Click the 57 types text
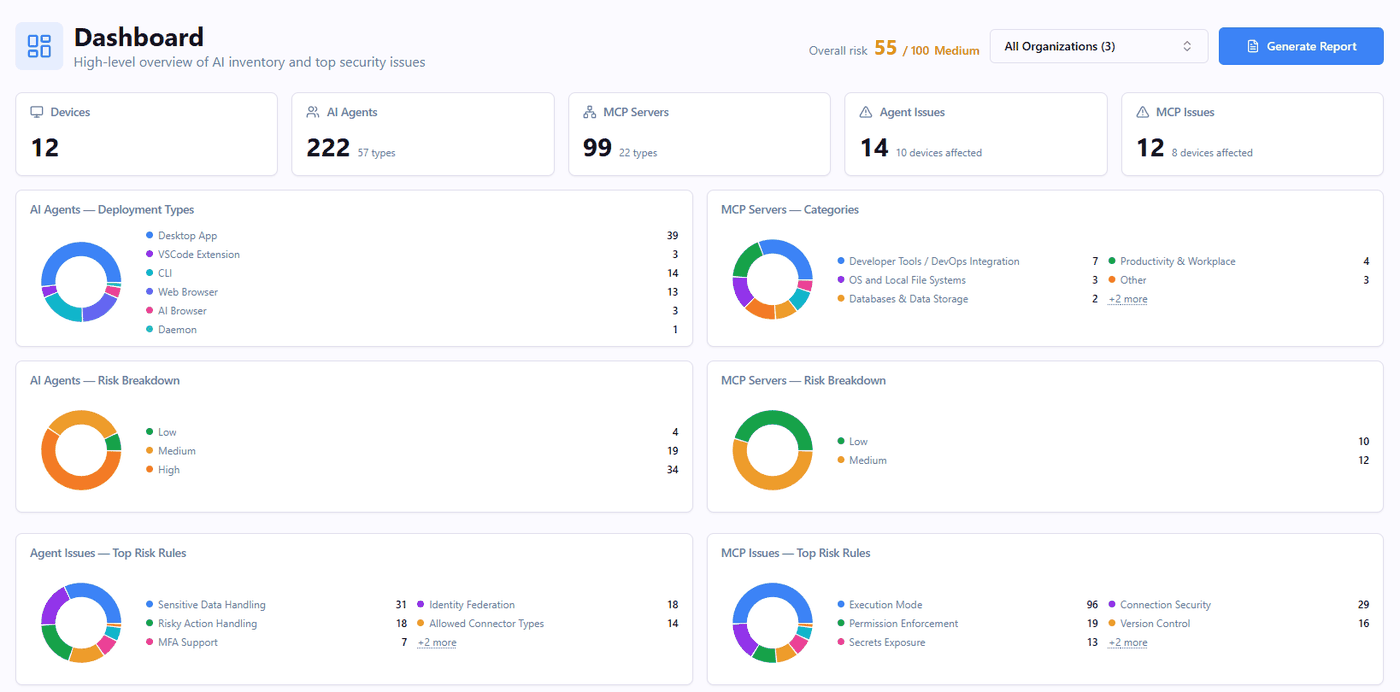Viewport: 1400px width, 692px height. (x=376, y=153)
